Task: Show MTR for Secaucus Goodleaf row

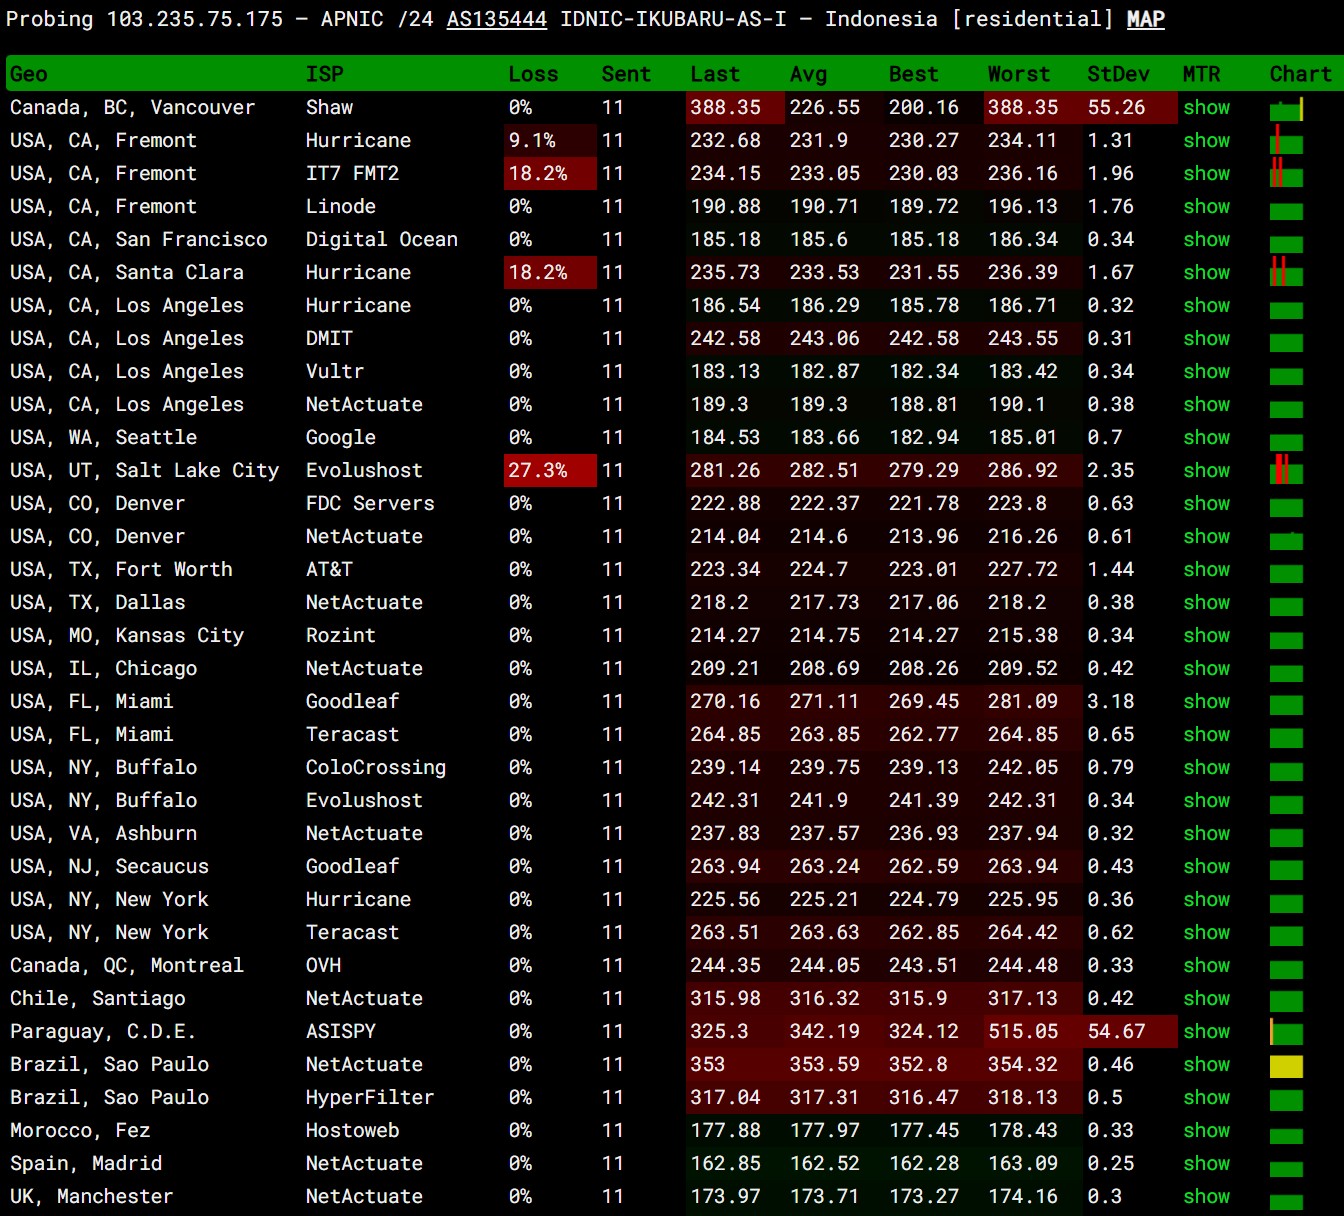Action: pyautogui.click(x=1206, y=866)
